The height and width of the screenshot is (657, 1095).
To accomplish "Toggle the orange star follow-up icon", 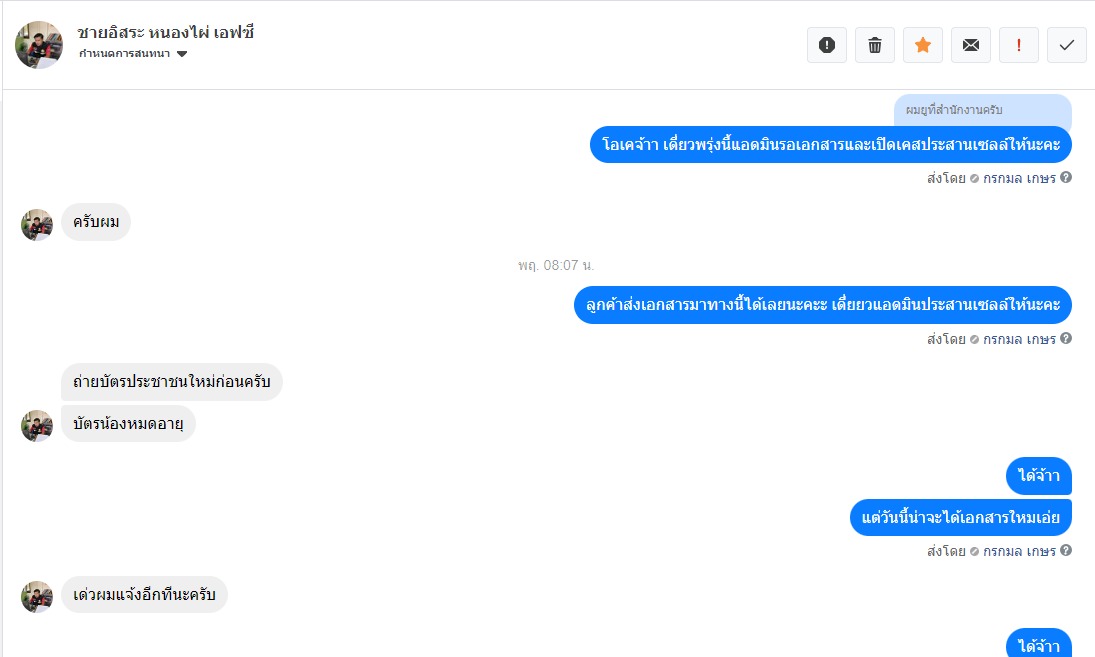I will 923,45.
